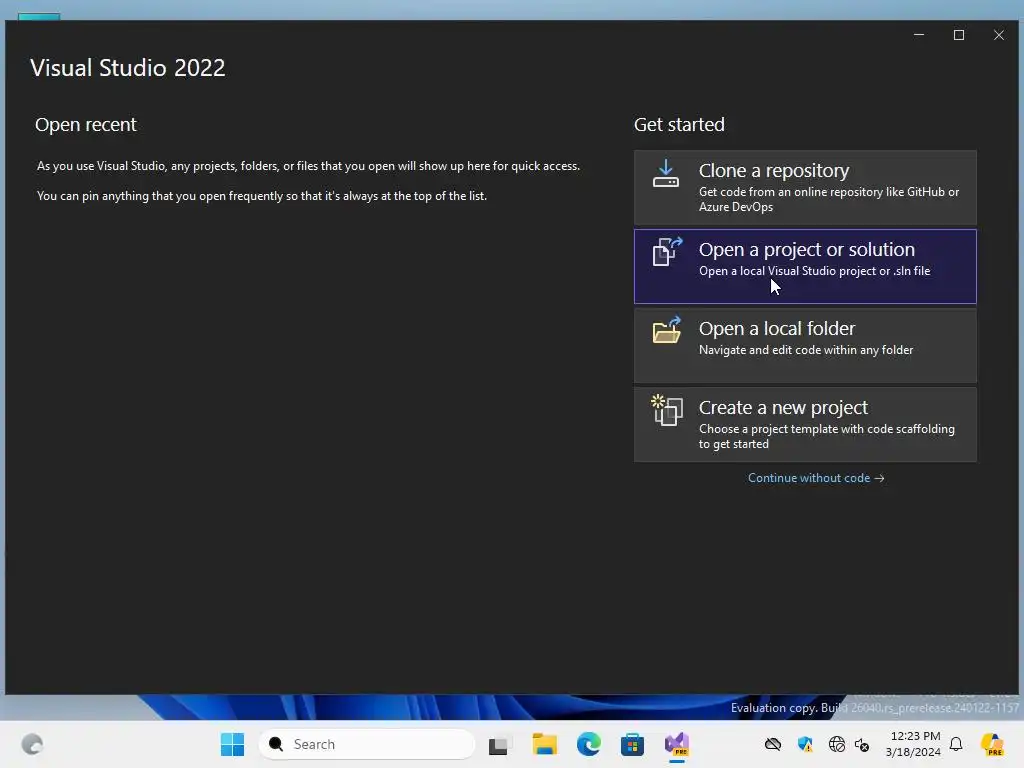Maximize the Visual Studio 2022 window
Viewport: 1024px width, 768px height.
(959, 35)
